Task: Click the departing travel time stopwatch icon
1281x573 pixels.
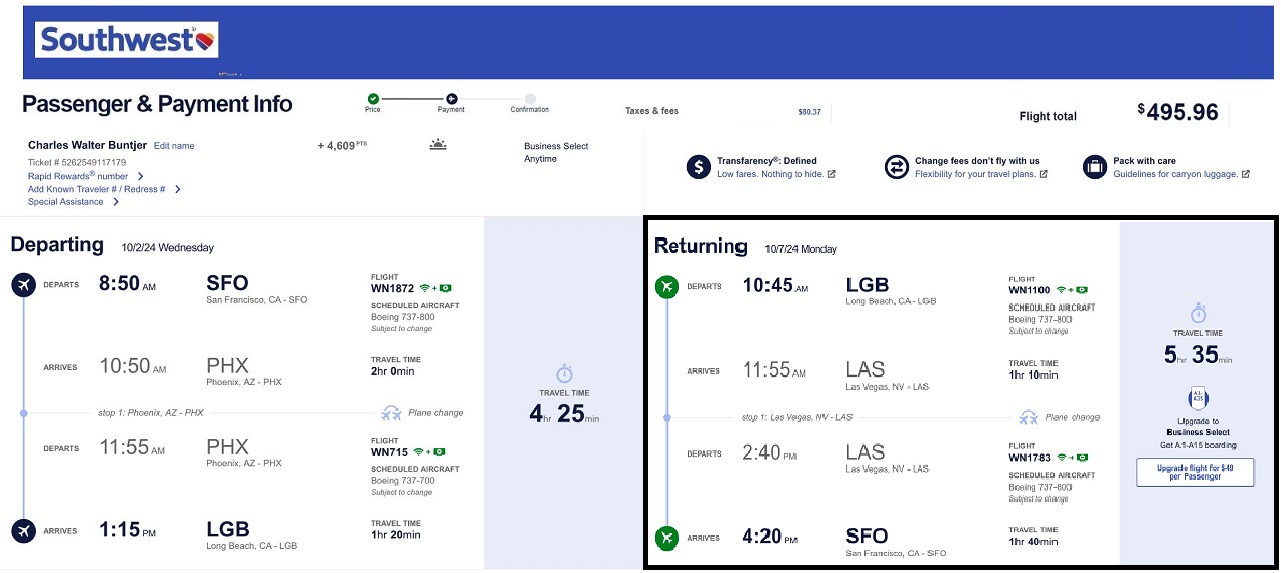Action: (x=564, y=373)
